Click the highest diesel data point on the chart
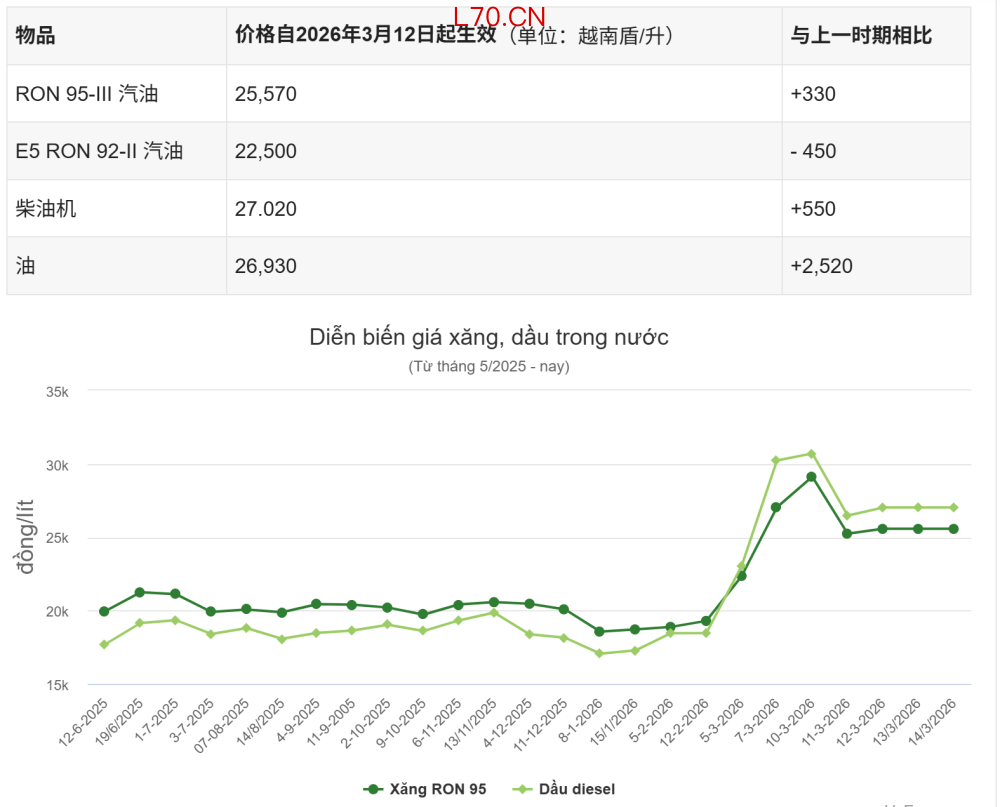Screen dimensions: 1000x807 click(812, 451)
